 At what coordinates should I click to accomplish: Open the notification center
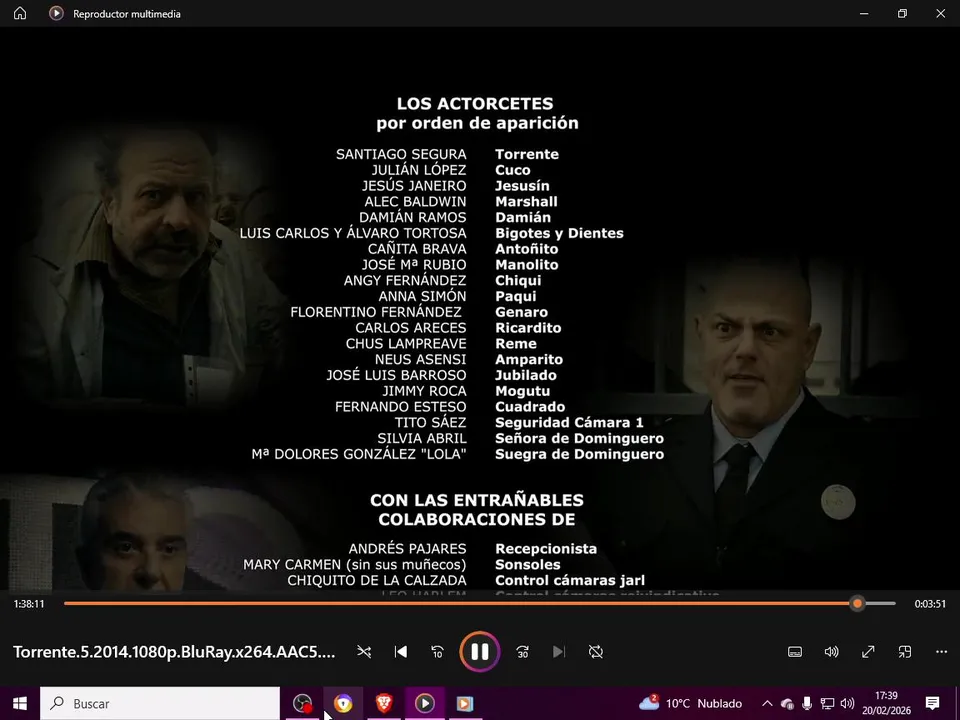(x=932, y=703)
